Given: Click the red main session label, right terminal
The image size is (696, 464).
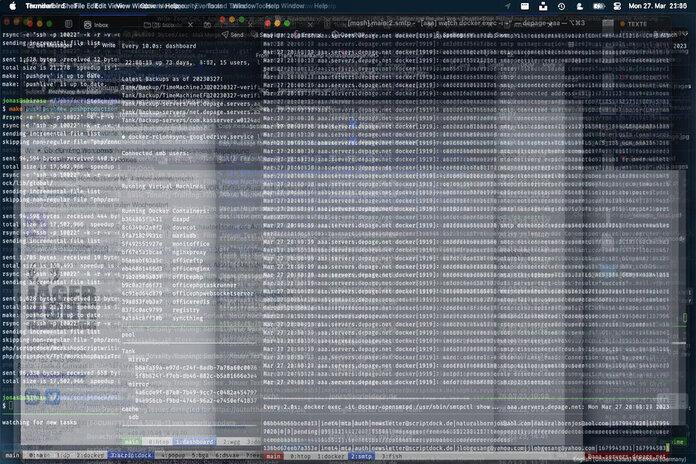Looking at the screenshot, I should tap(273, 456).
